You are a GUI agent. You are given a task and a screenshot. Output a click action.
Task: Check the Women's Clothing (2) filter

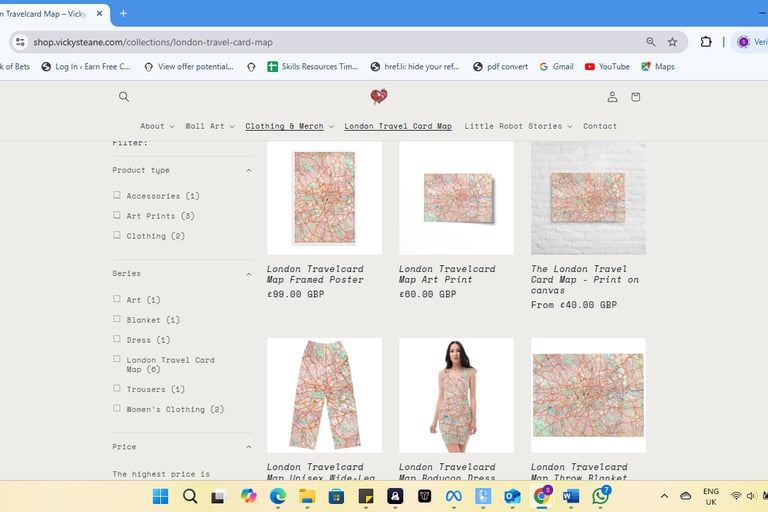coord(117,408)
